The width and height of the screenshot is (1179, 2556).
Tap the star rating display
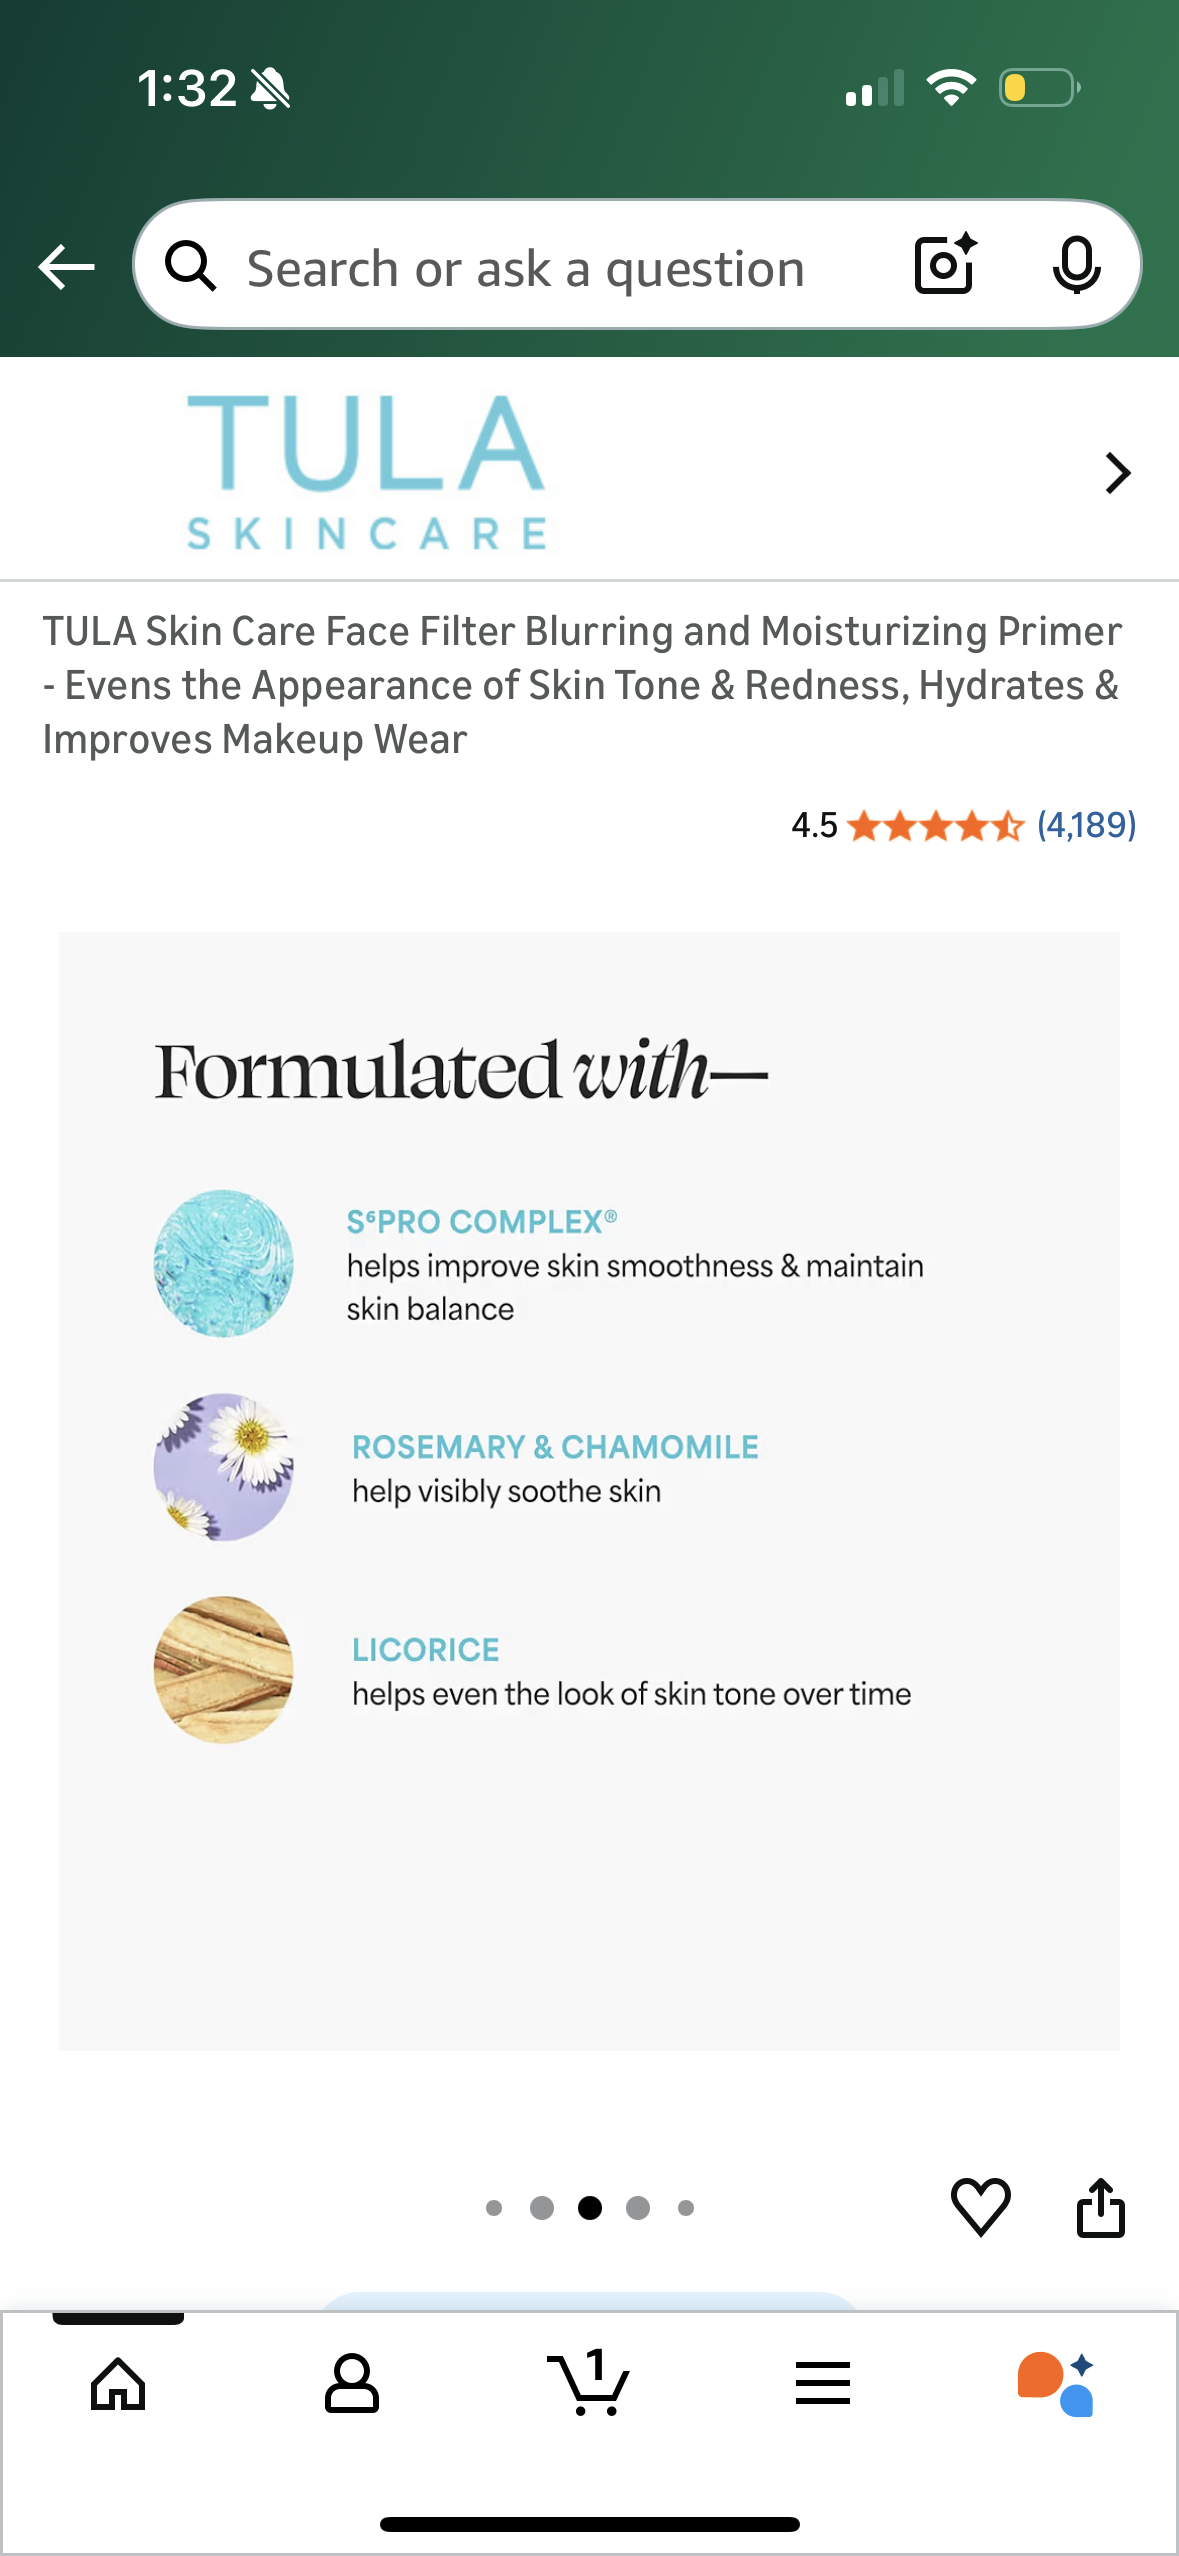click(x=935, y=826)
